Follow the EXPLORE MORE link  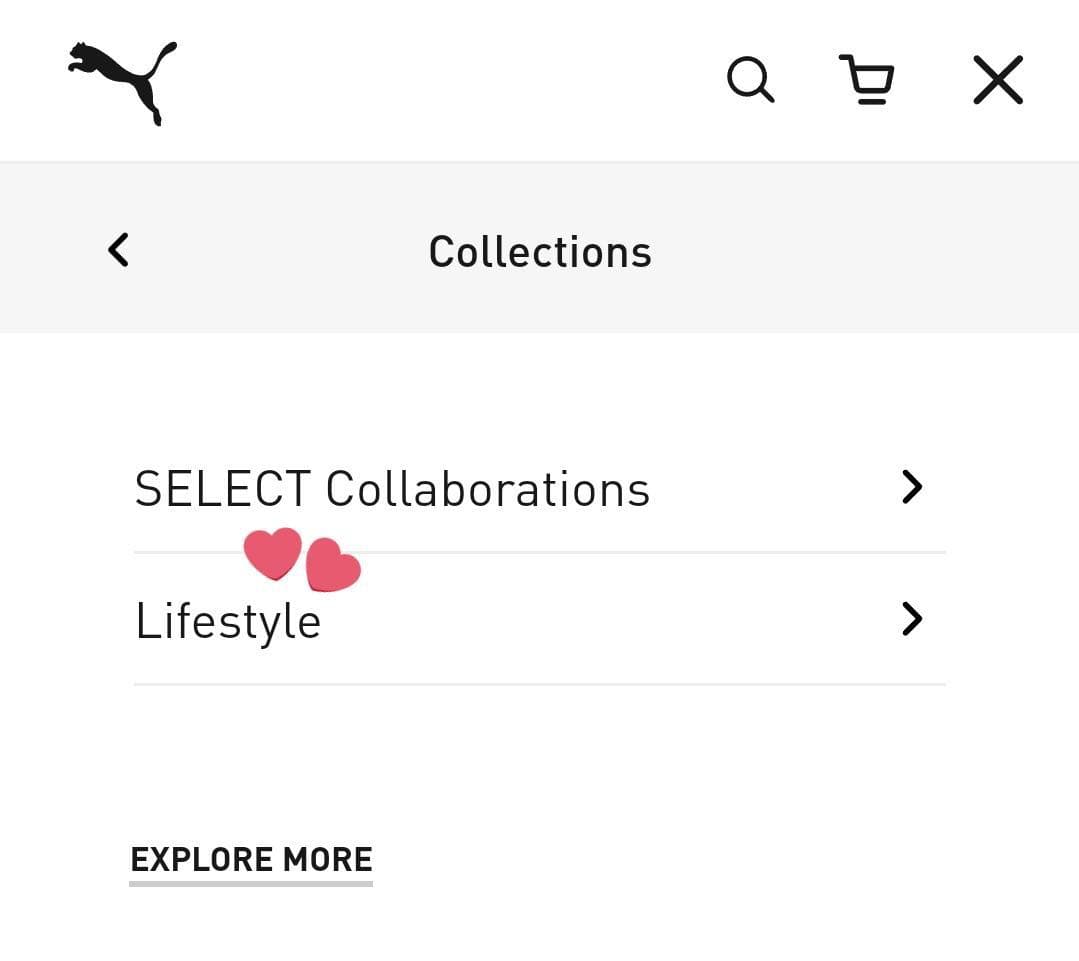pyautogui.click(x=251, y=859)
